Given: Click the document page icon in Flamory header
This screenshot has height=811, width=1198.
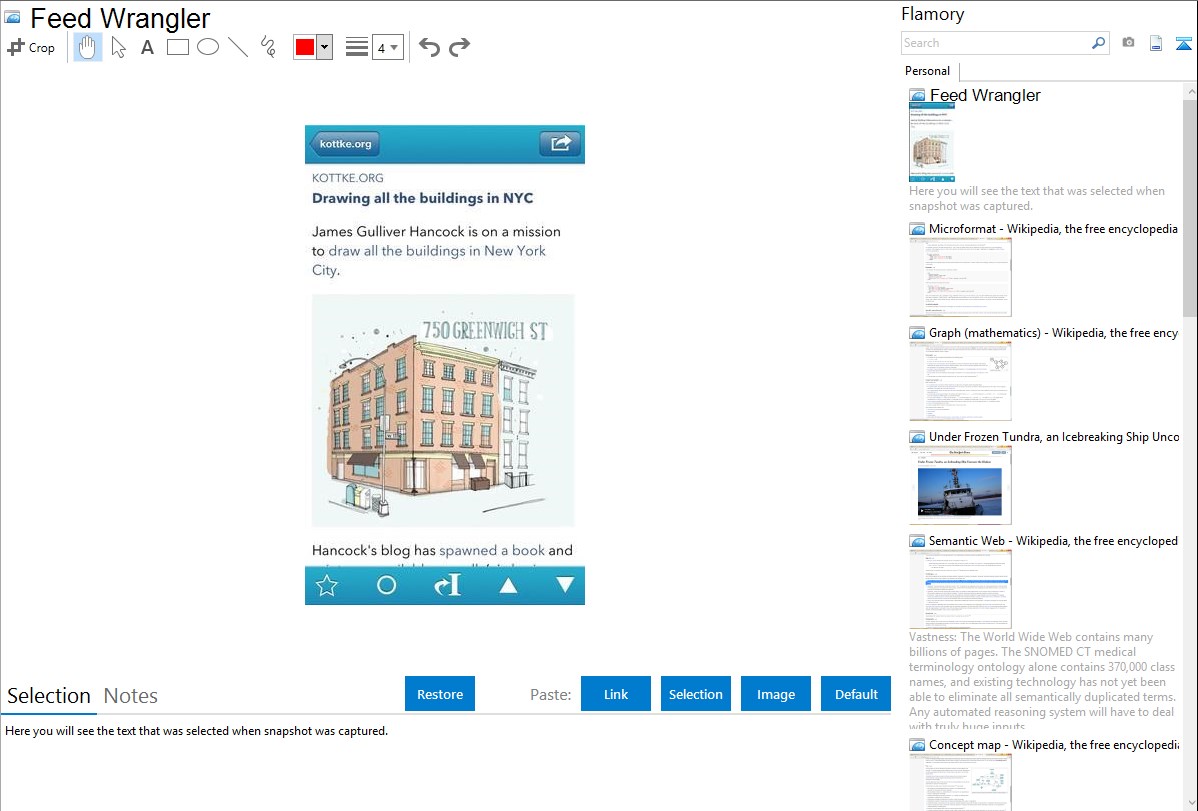Looking at the screenshot, I should pos(1156,43).
